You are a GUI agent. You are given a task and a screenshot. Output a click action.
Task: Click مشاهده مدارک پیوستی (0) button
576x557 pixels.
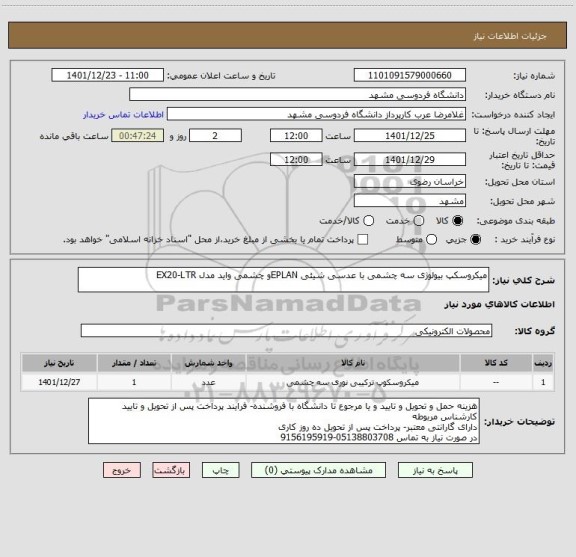click(318, 470)
